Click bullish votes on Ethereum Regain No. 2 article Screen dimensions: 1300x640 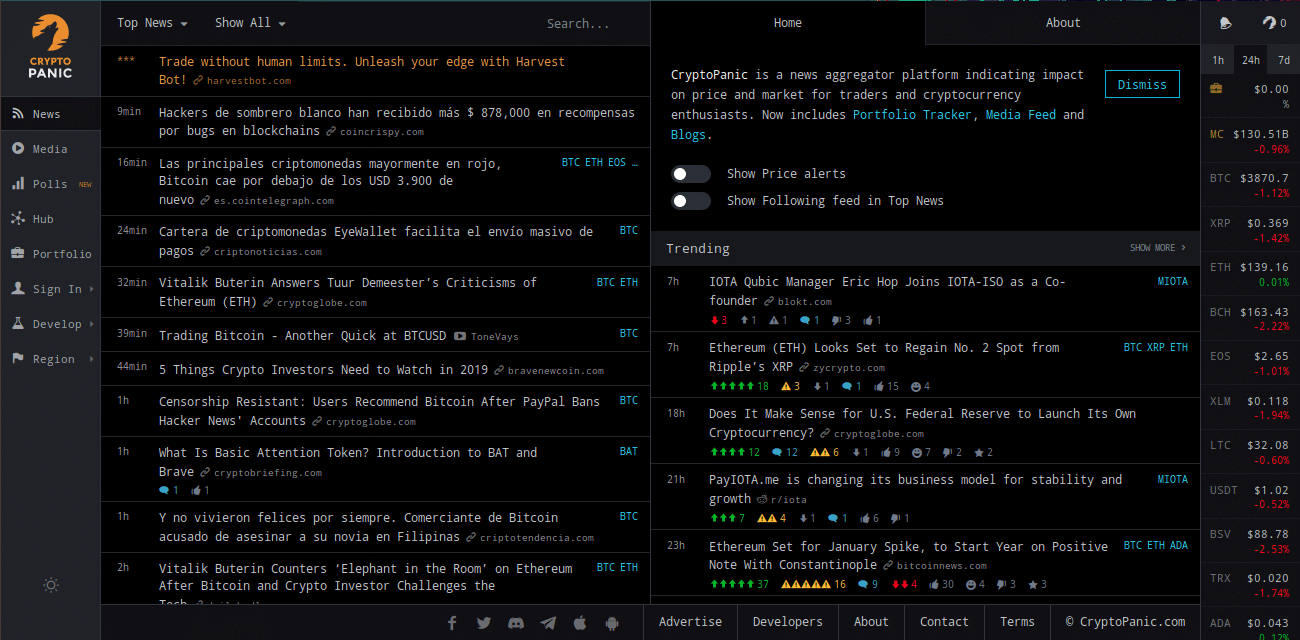[x=739, y=386]
